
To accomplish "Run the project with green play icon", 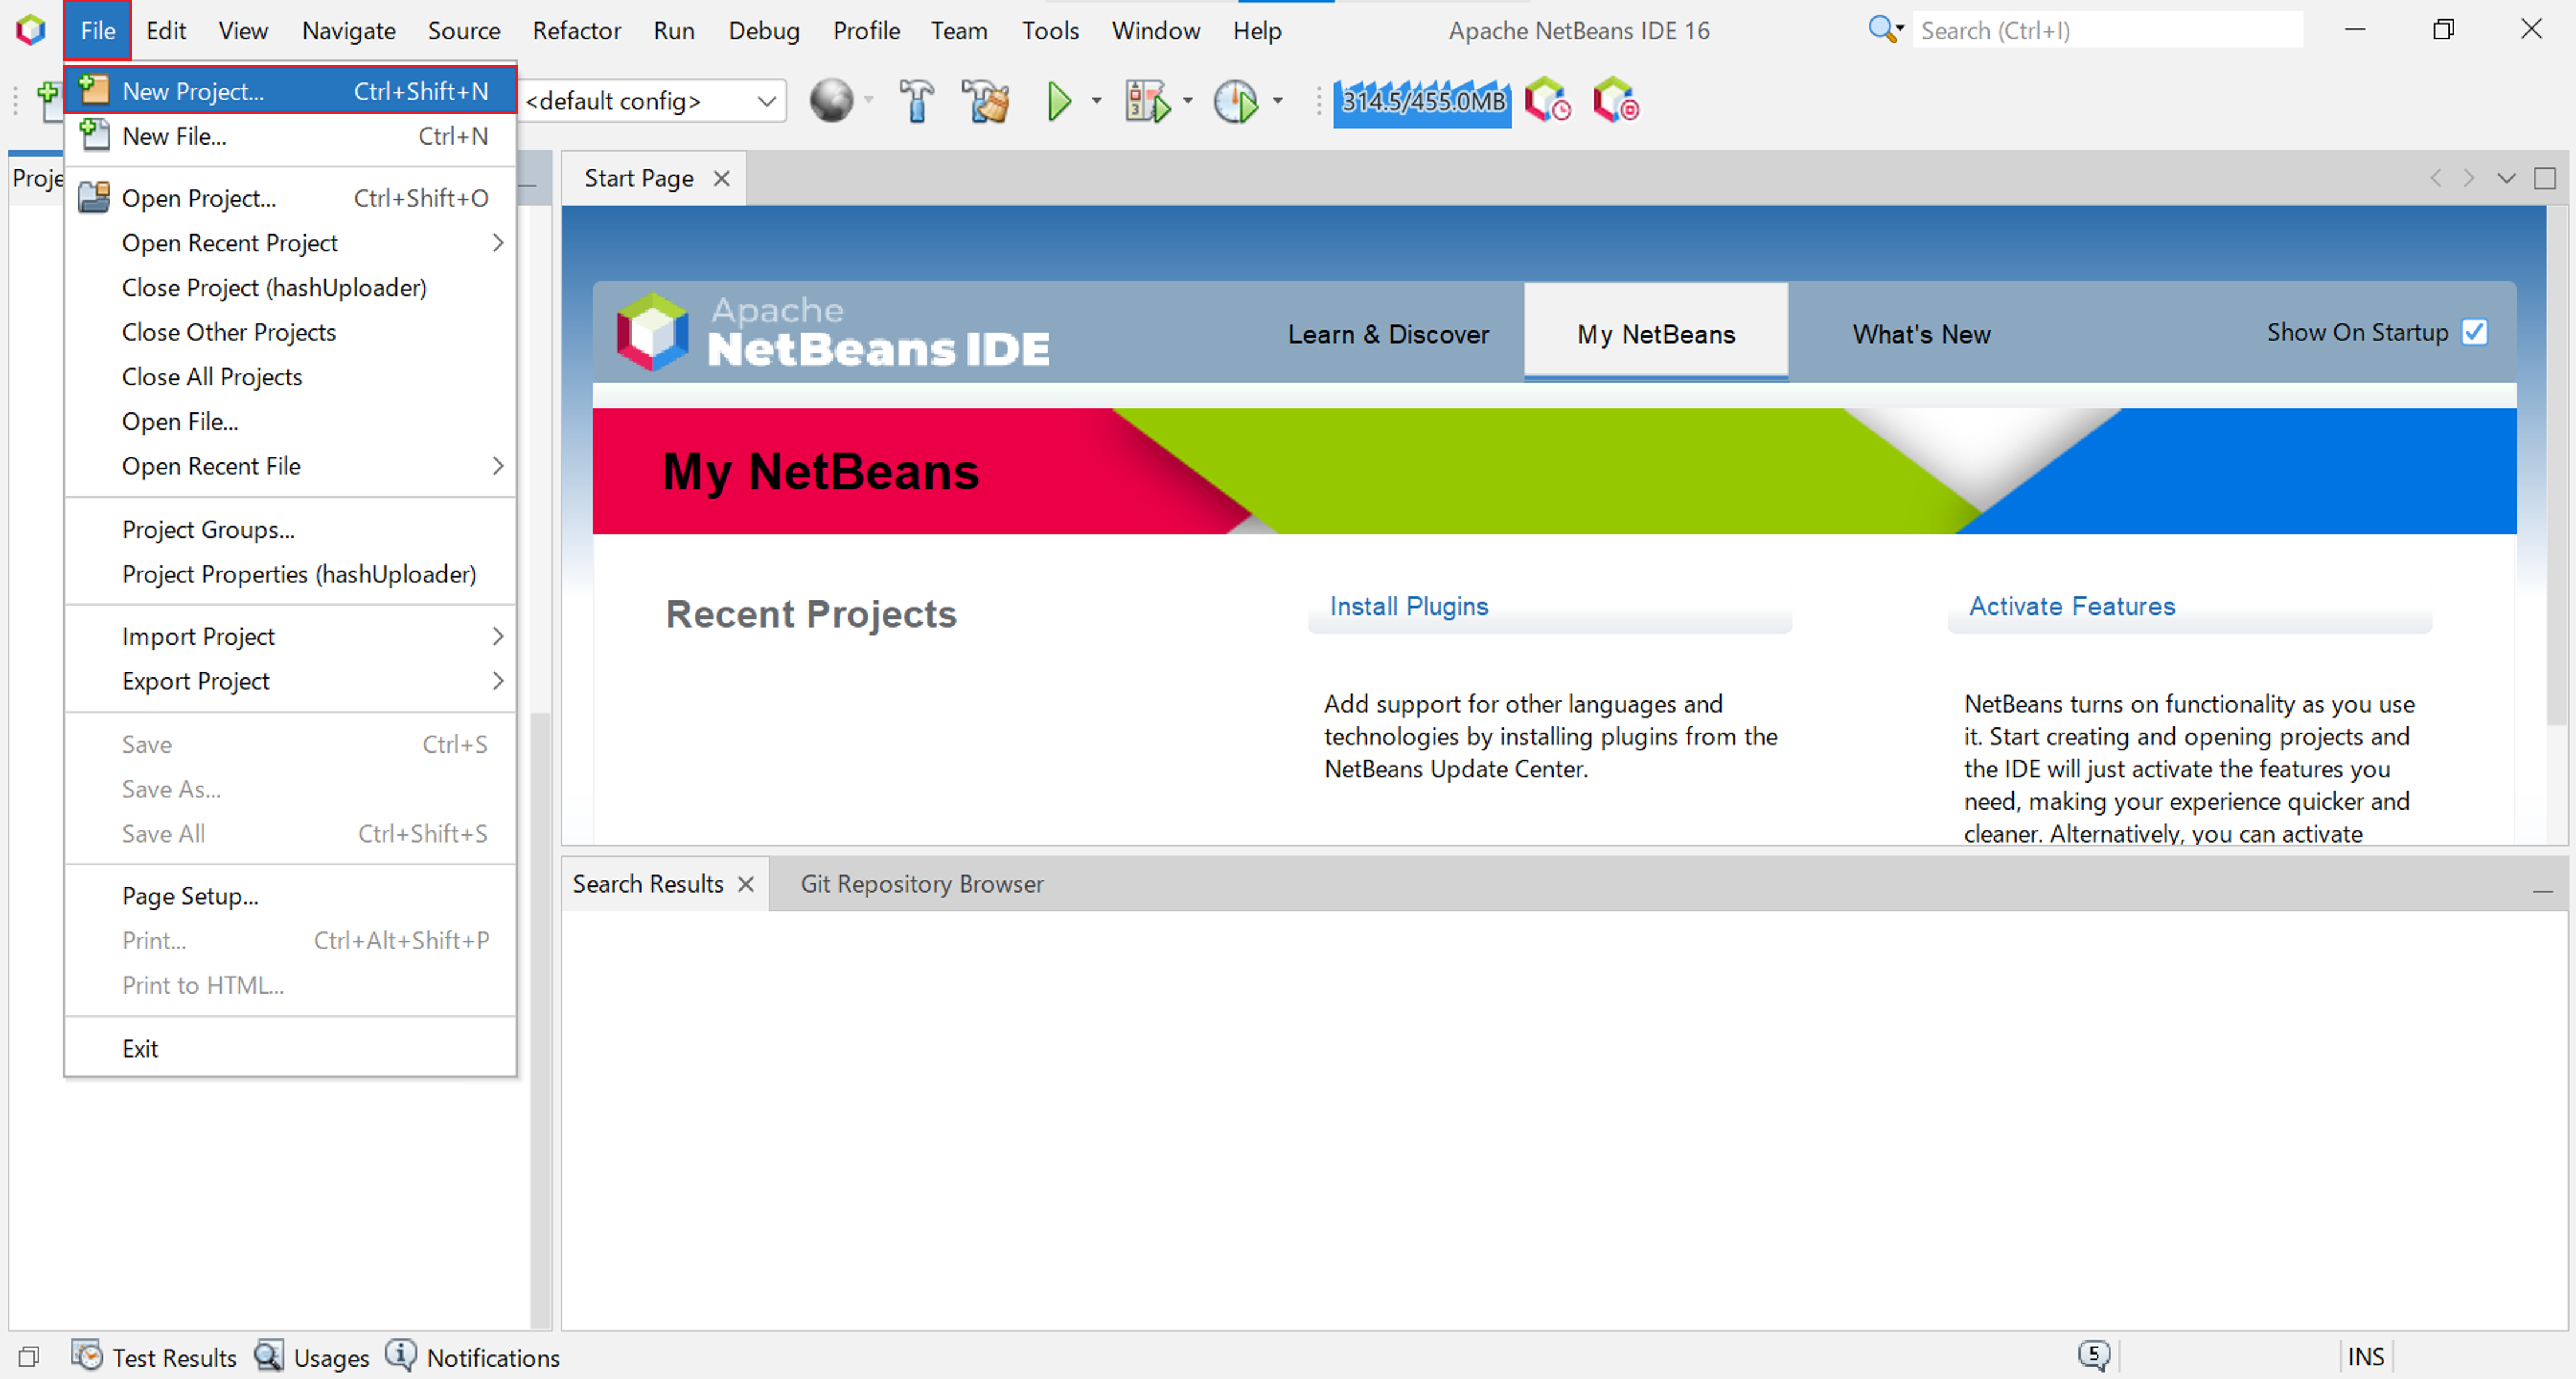I will click(x=1058, y=101).
